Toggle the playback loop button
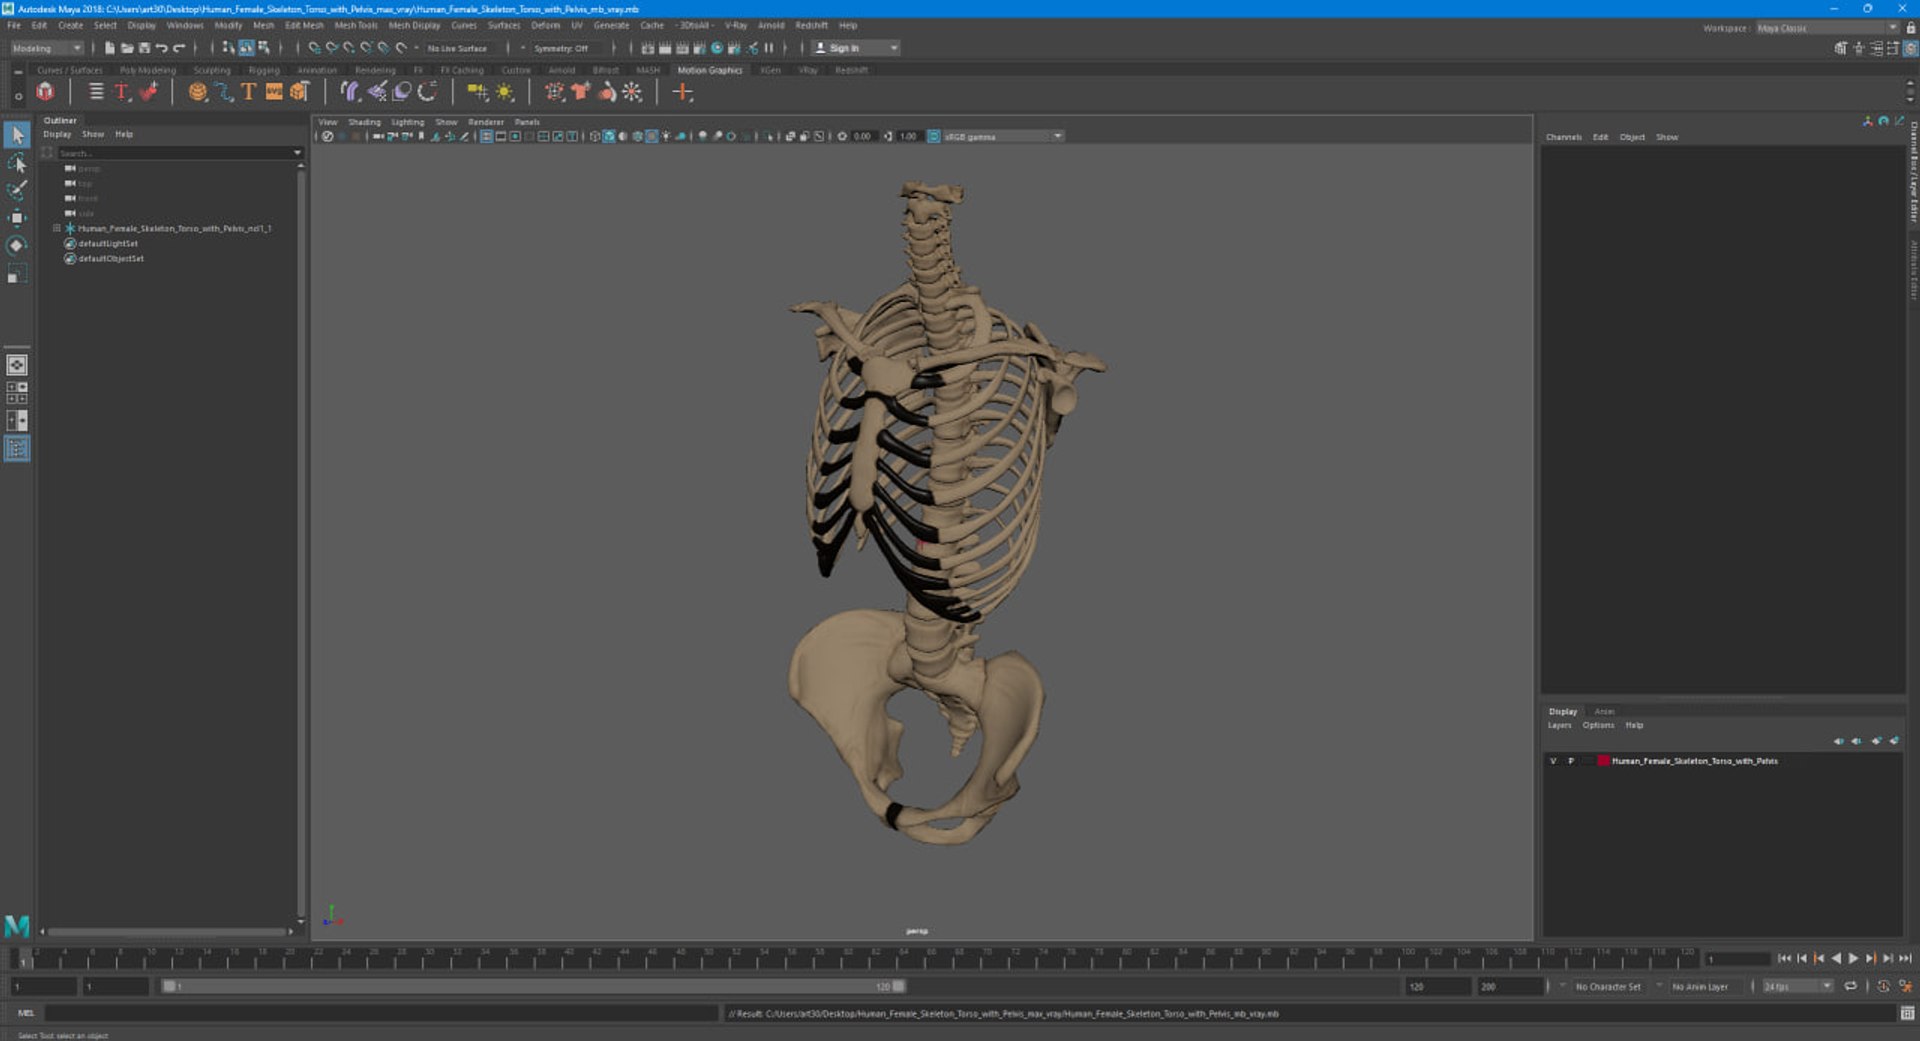This screenshot has height=1041, width=1920. coord(1851,986)
